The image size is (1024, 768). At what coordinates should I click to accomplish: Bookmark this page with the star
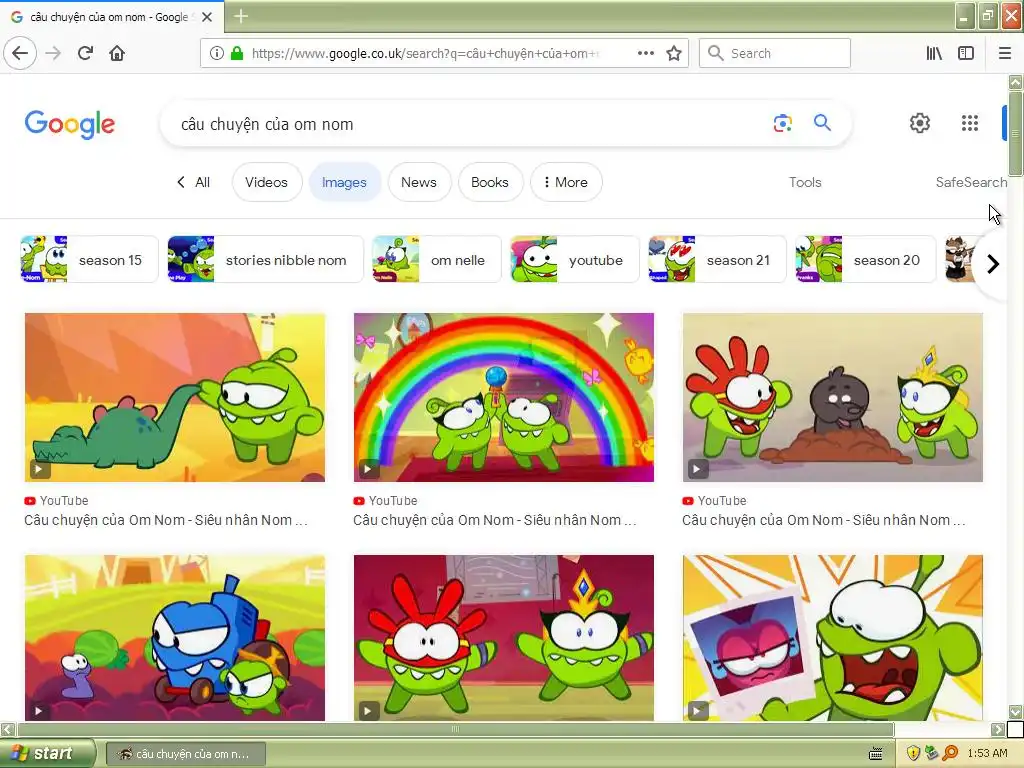(674, 53)
